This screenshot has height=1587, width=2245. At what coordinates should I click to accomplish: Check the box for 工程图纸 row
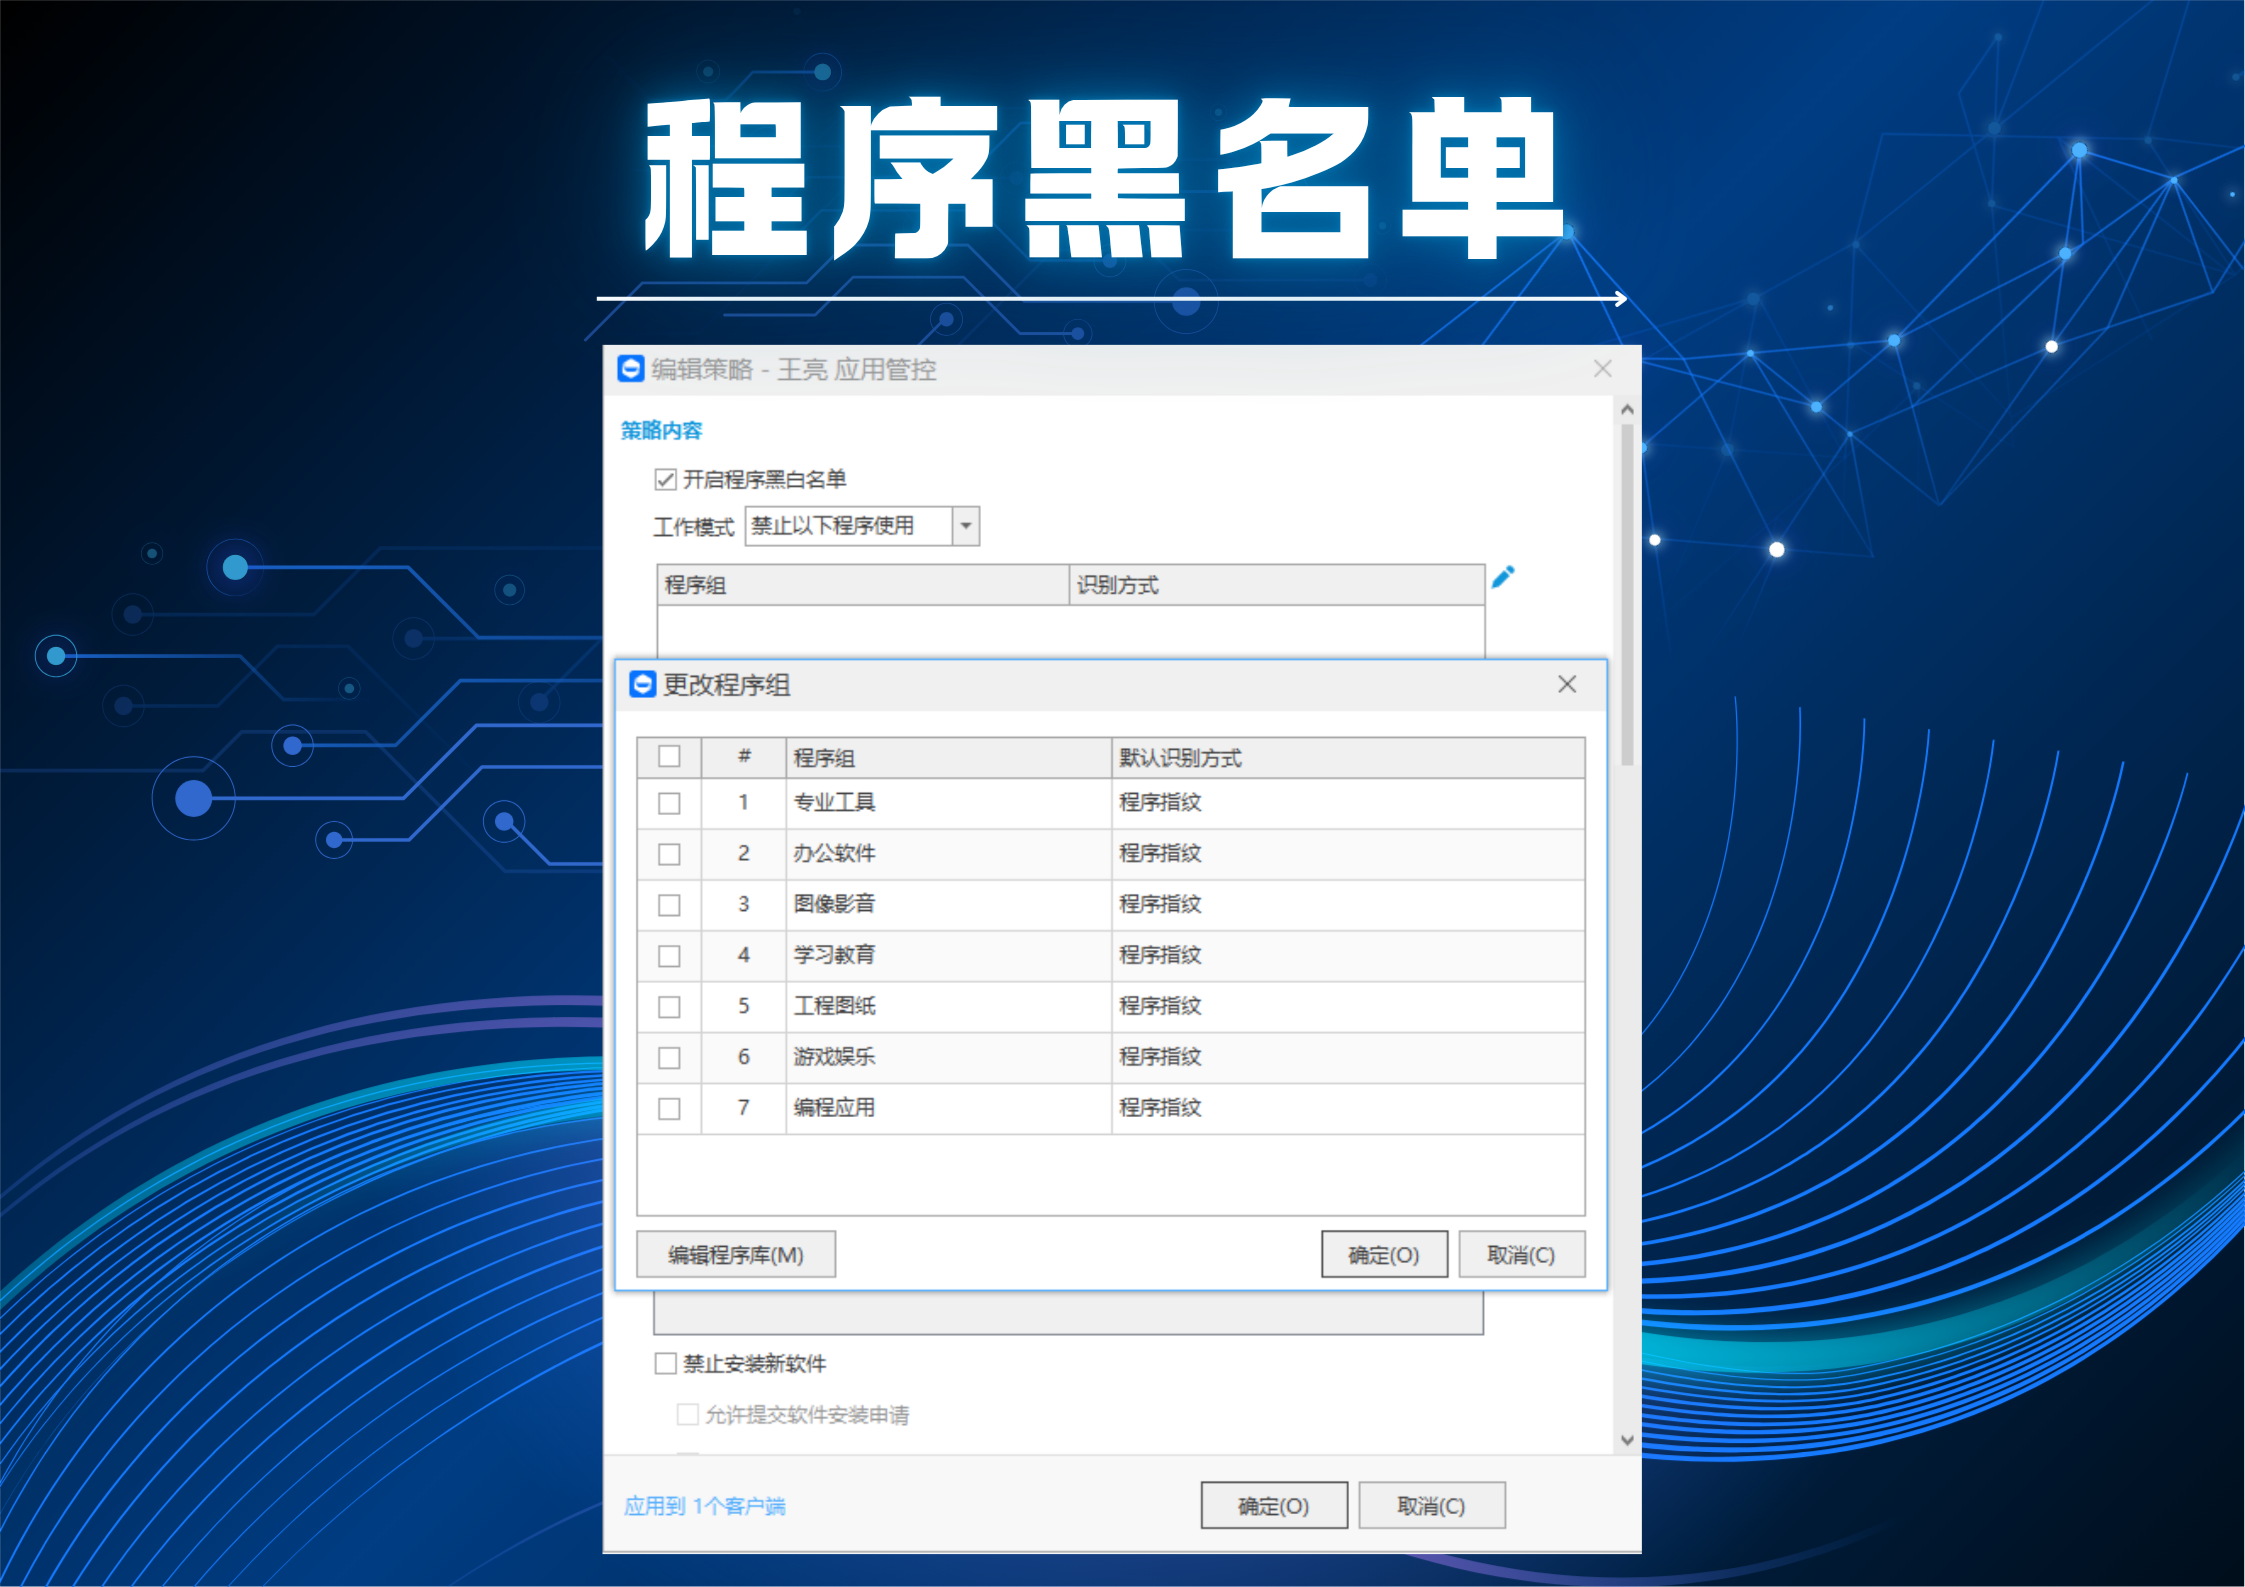coord(669,1007)
